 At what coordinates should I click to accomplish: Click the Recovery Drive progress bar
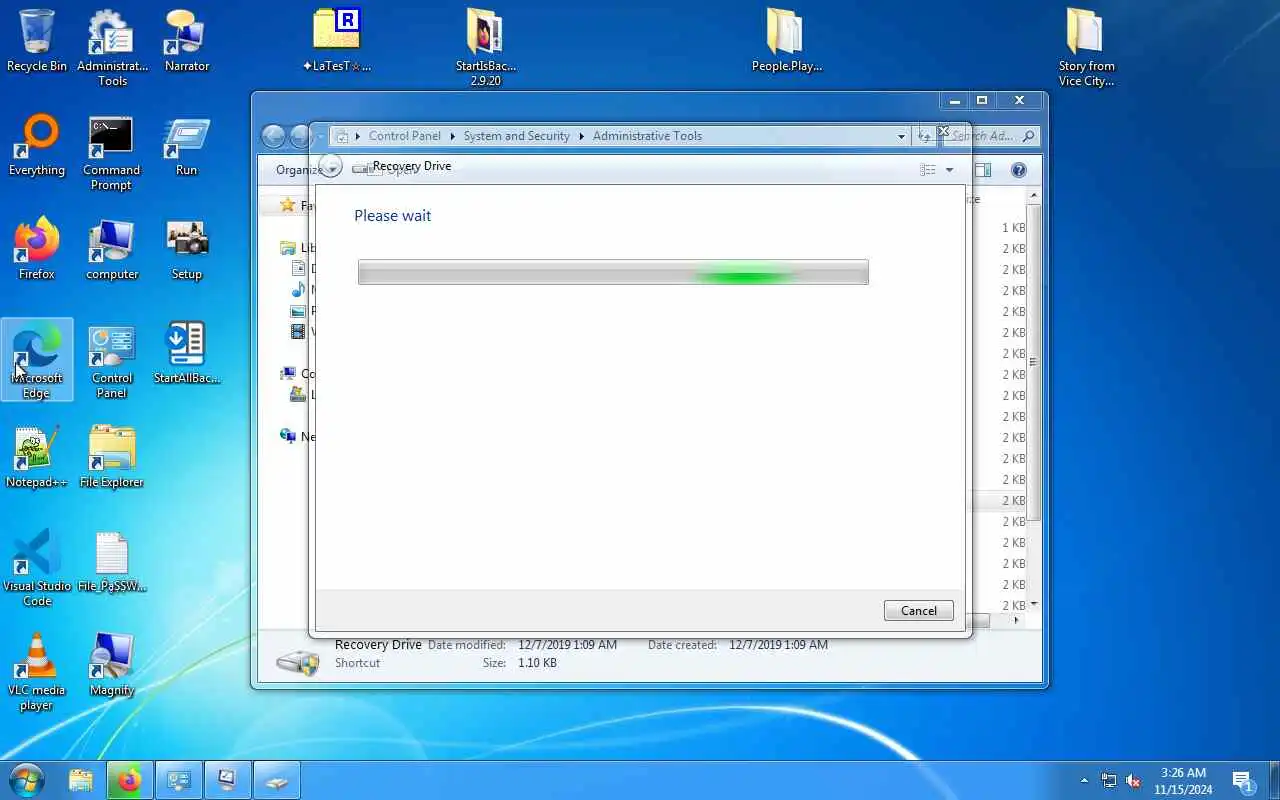click(613, 272)
